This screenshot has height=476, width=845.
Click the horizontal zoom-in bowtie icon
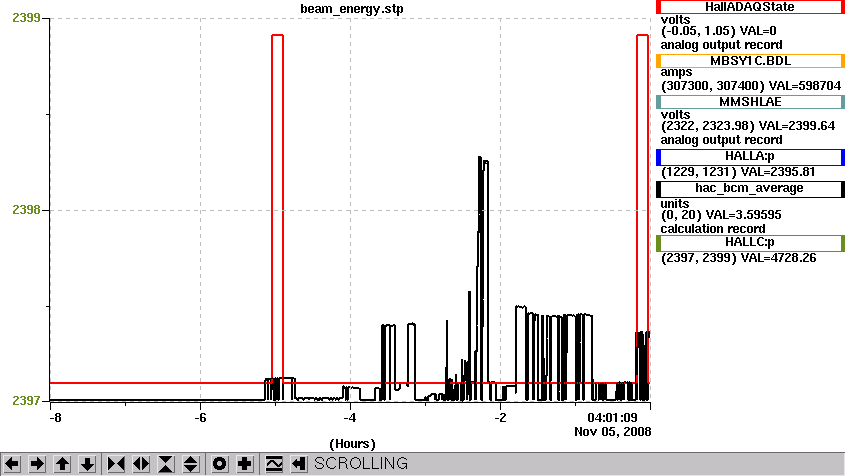pos(116,464)
